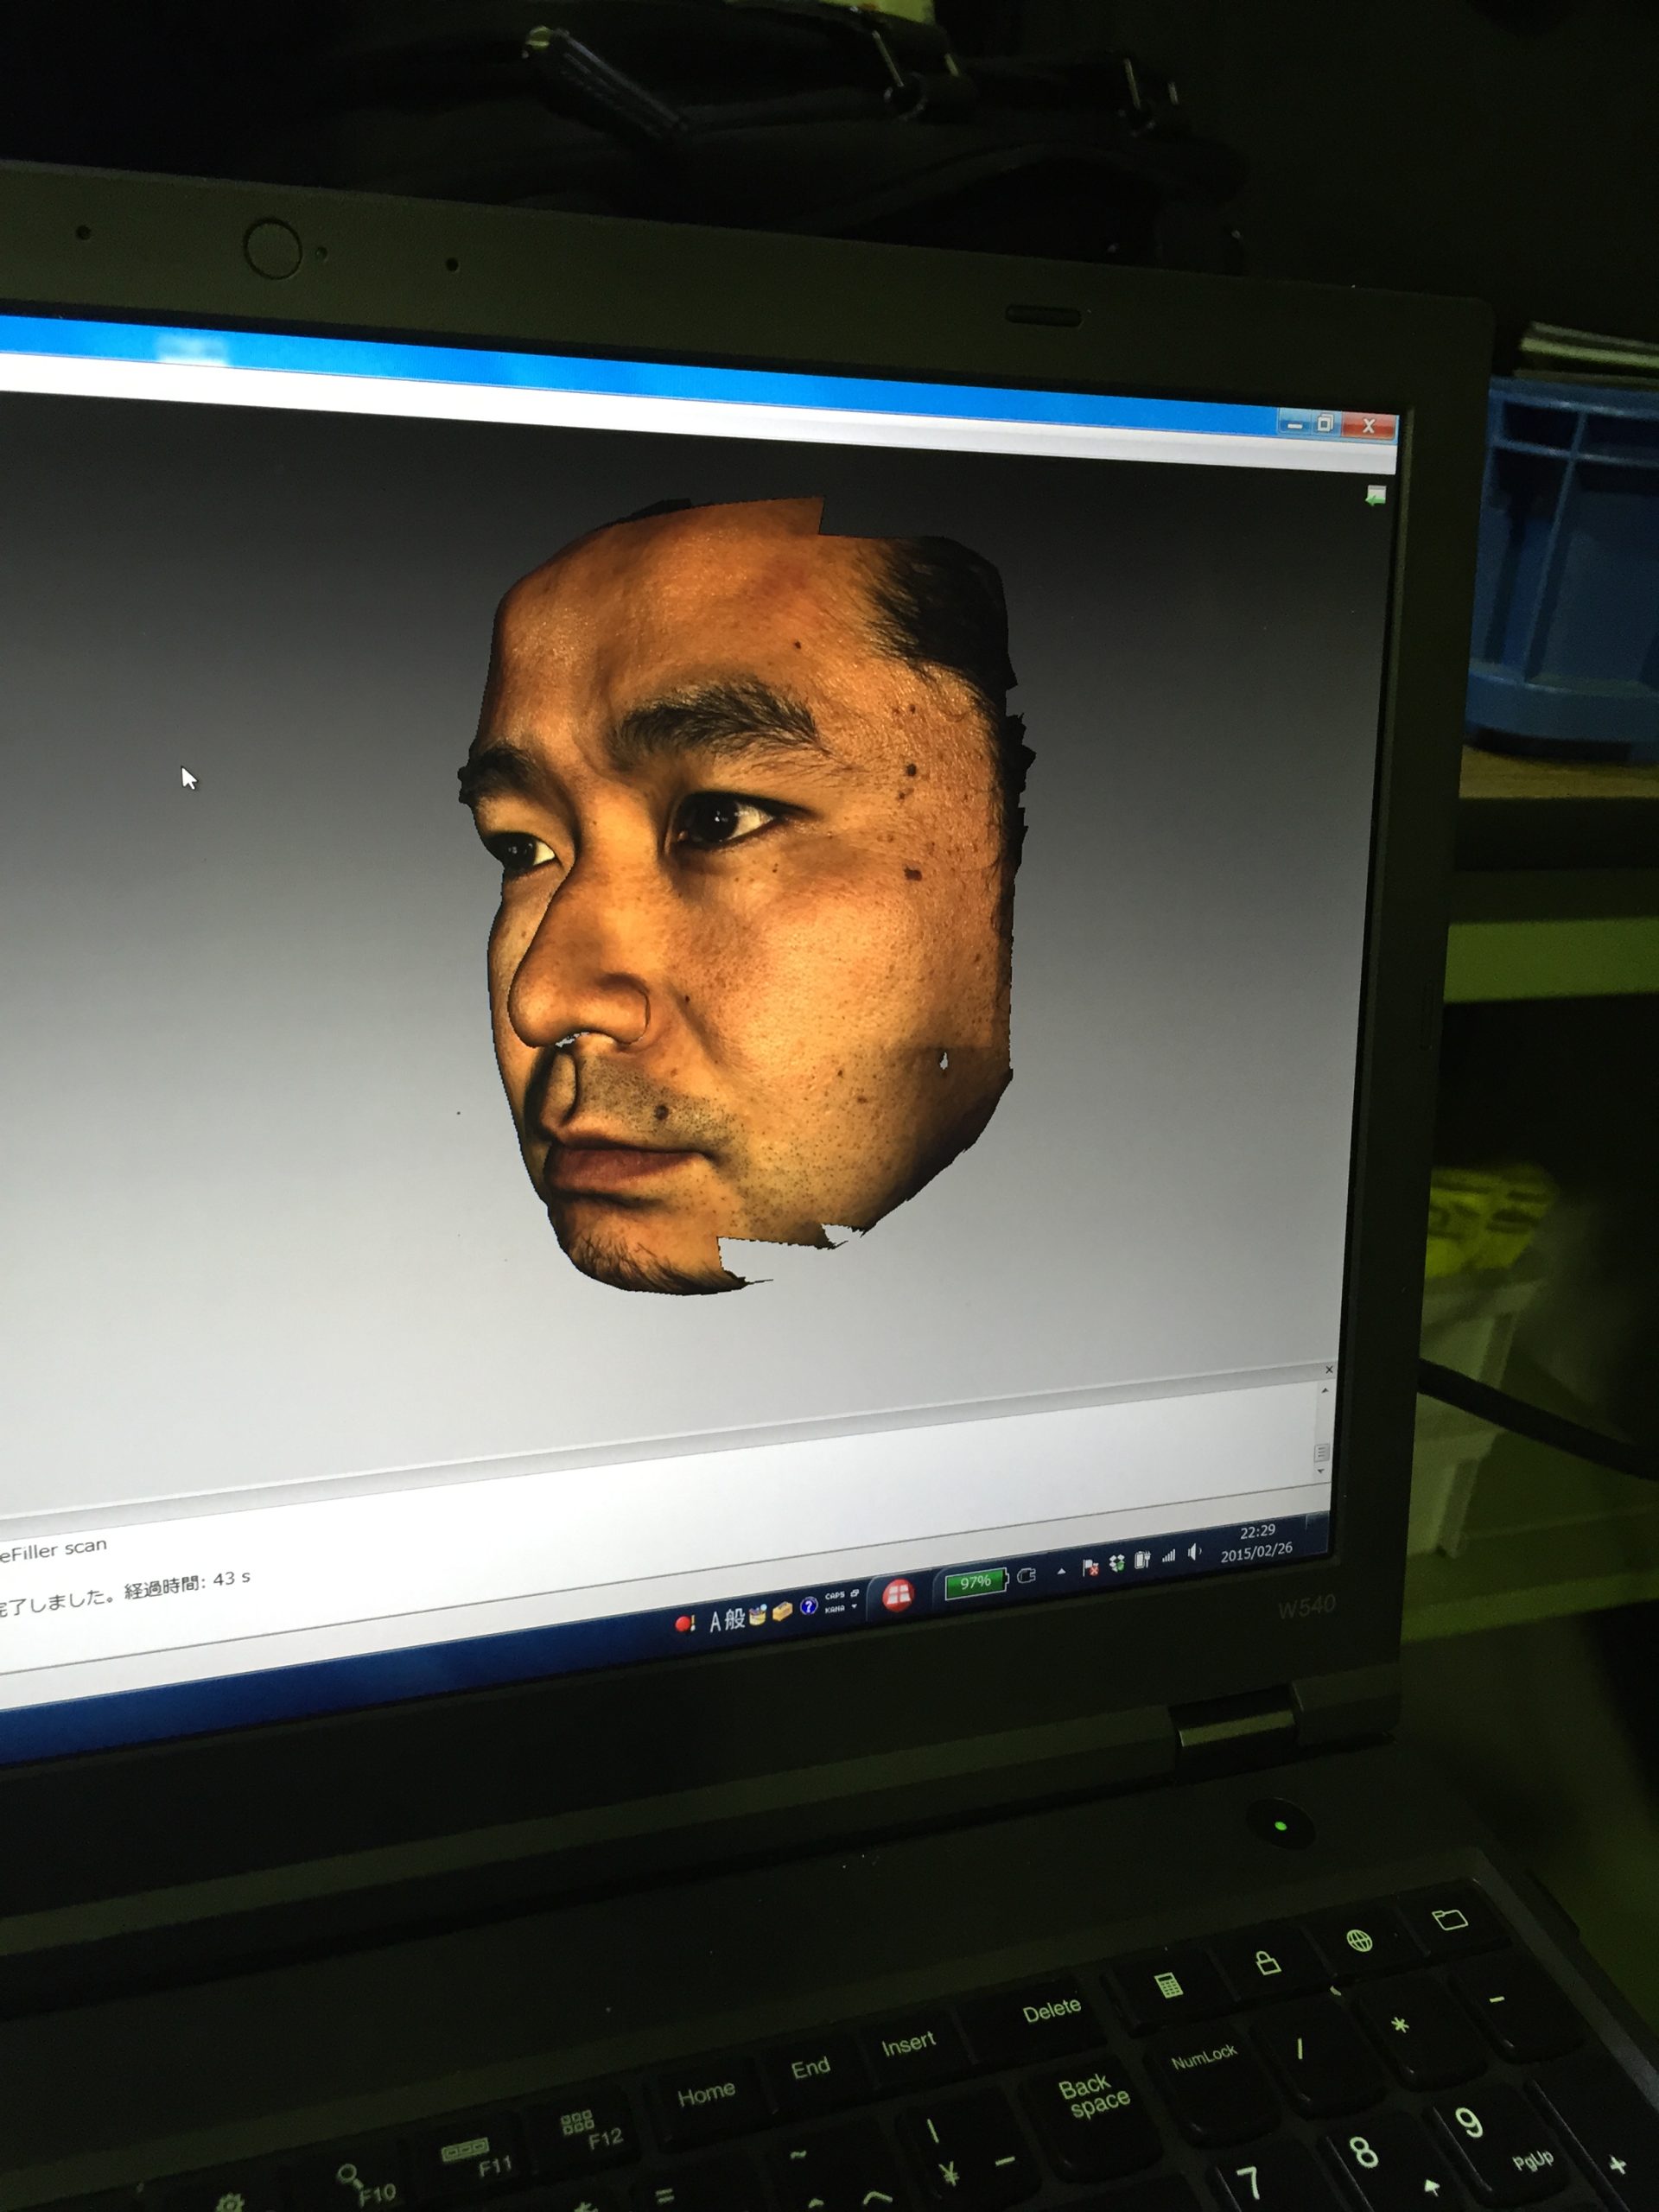Open the Action Center flag icon
Image resolution: width=1659 pixels, height=2212 pixels.
pyautogui.click(x=1091, y=1567)
